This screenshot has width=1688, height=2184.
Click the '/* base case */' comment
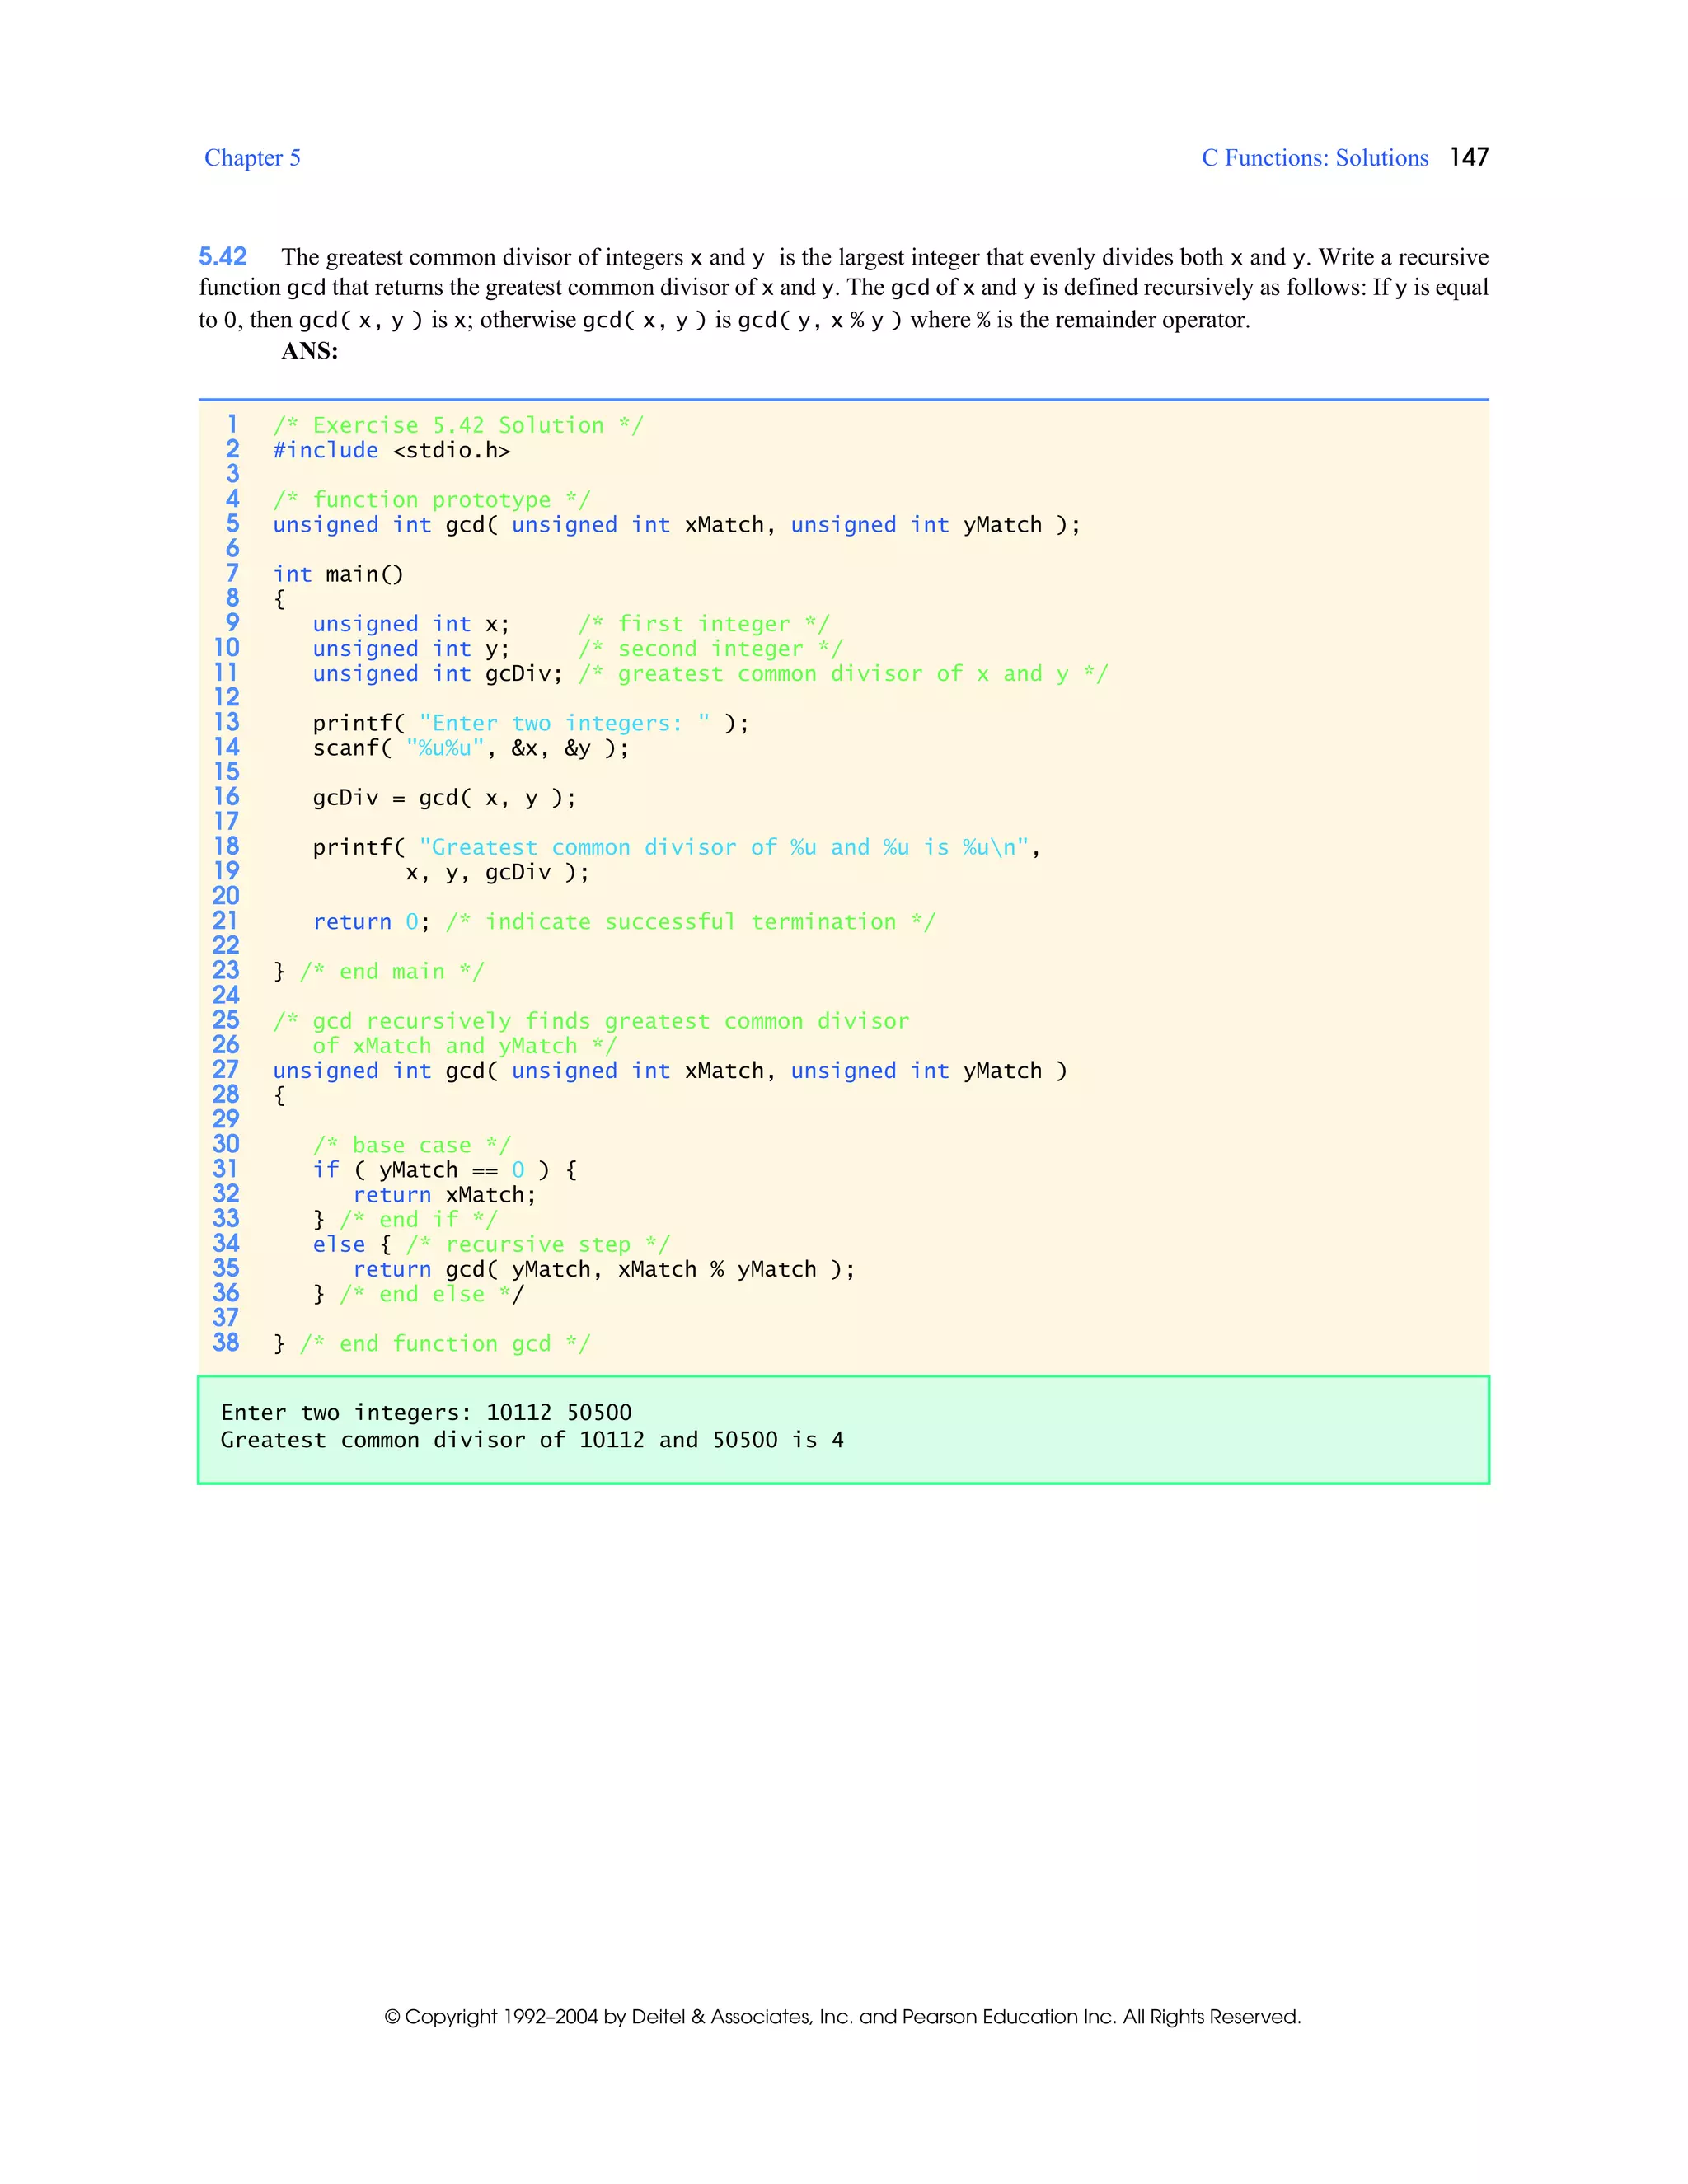(x=412, y=1144)
